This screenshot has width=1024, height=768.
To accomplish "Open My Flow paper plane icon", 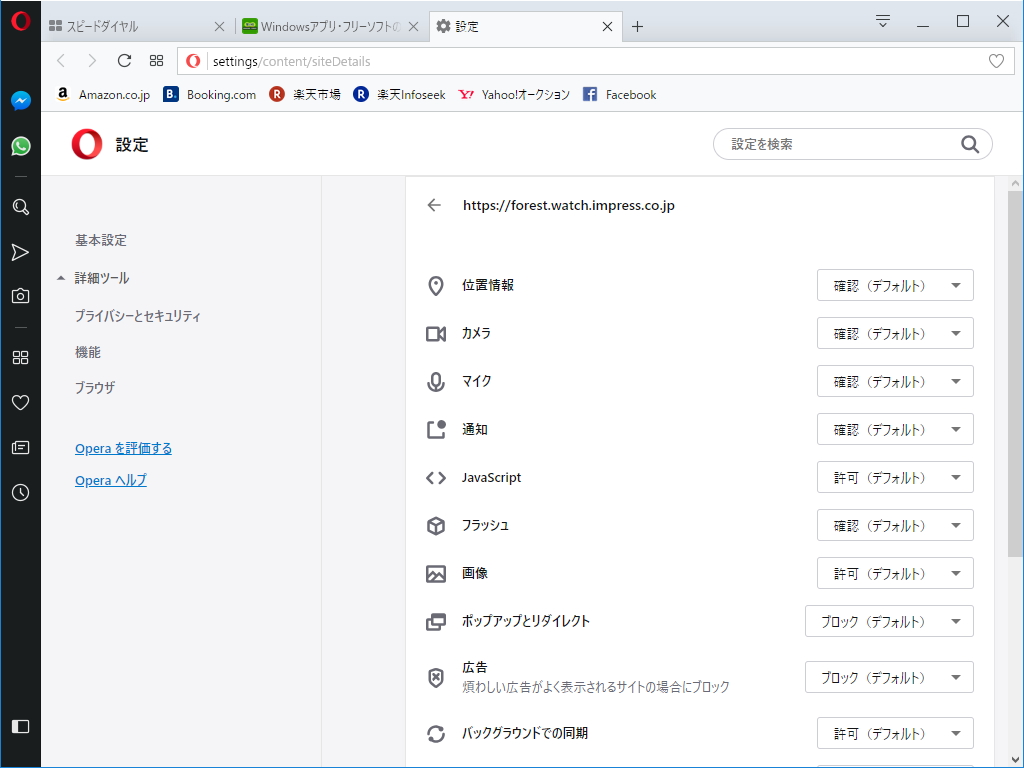I will pos(20,253).
